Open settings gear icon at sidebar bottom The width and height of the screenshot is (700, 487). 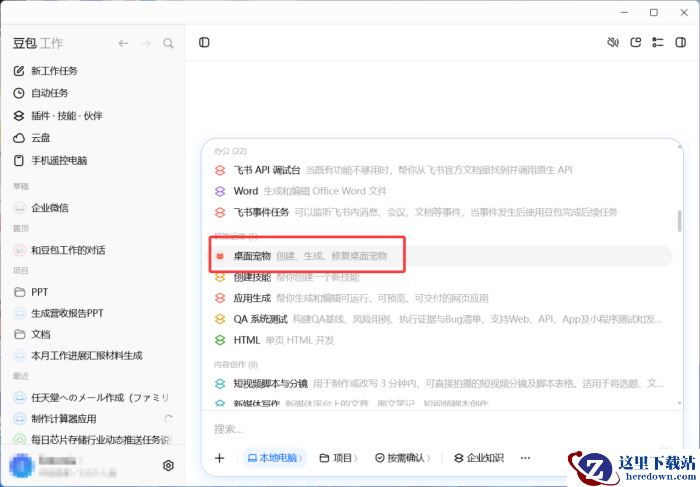coord(168,466)
